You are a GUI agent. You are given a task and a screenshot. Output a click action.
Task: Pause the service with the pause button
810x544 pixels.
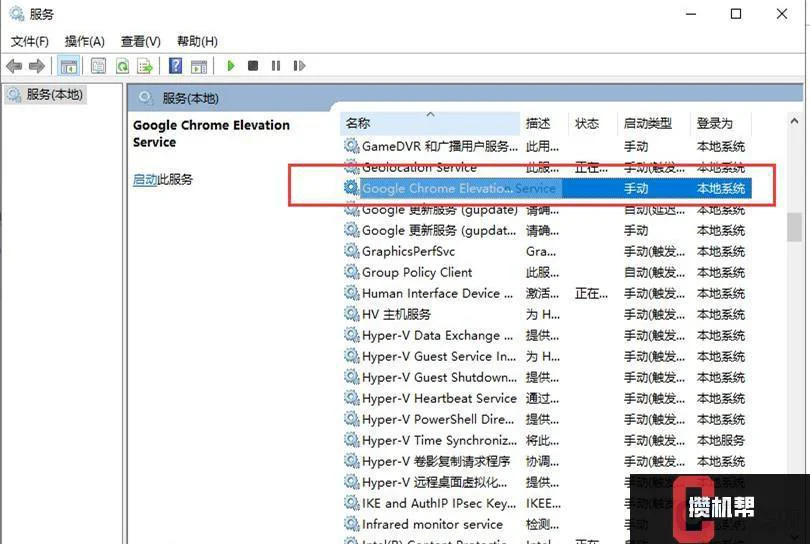tap(276, 66)
